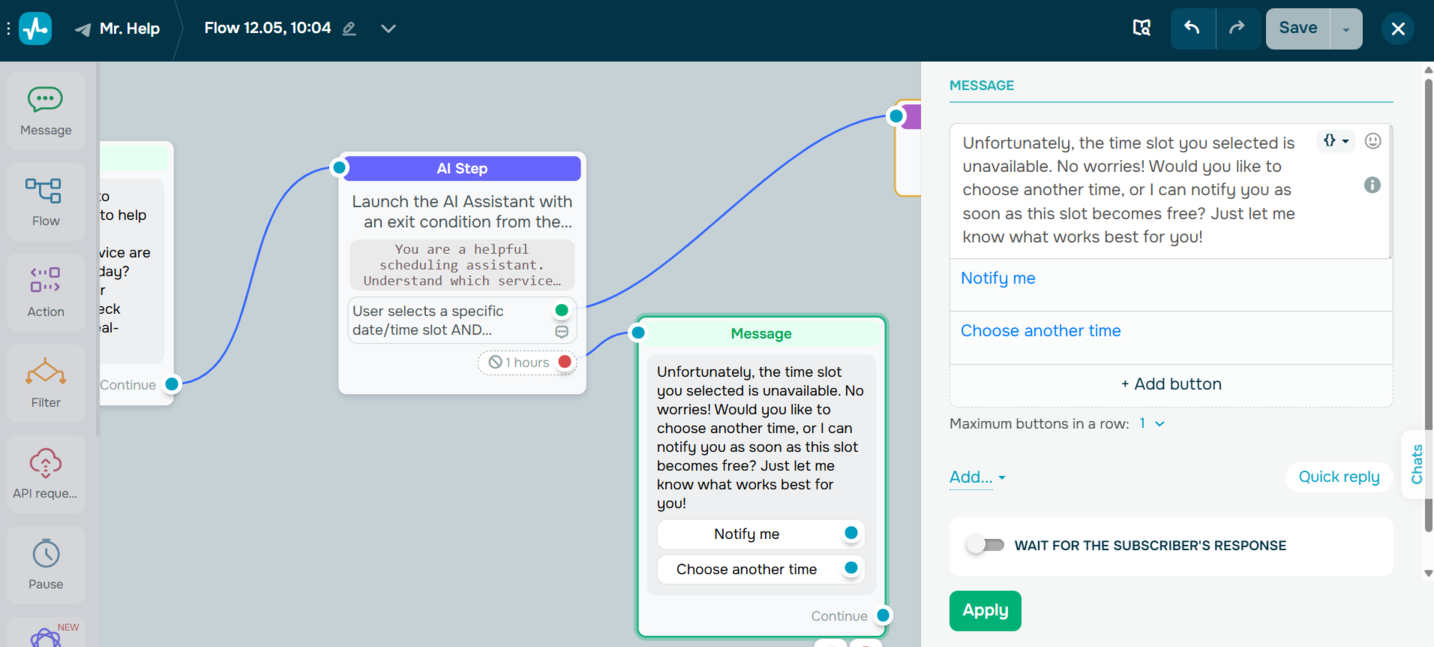
Task: Select the Message block in sidebar
Action: [x=46, y=110]
